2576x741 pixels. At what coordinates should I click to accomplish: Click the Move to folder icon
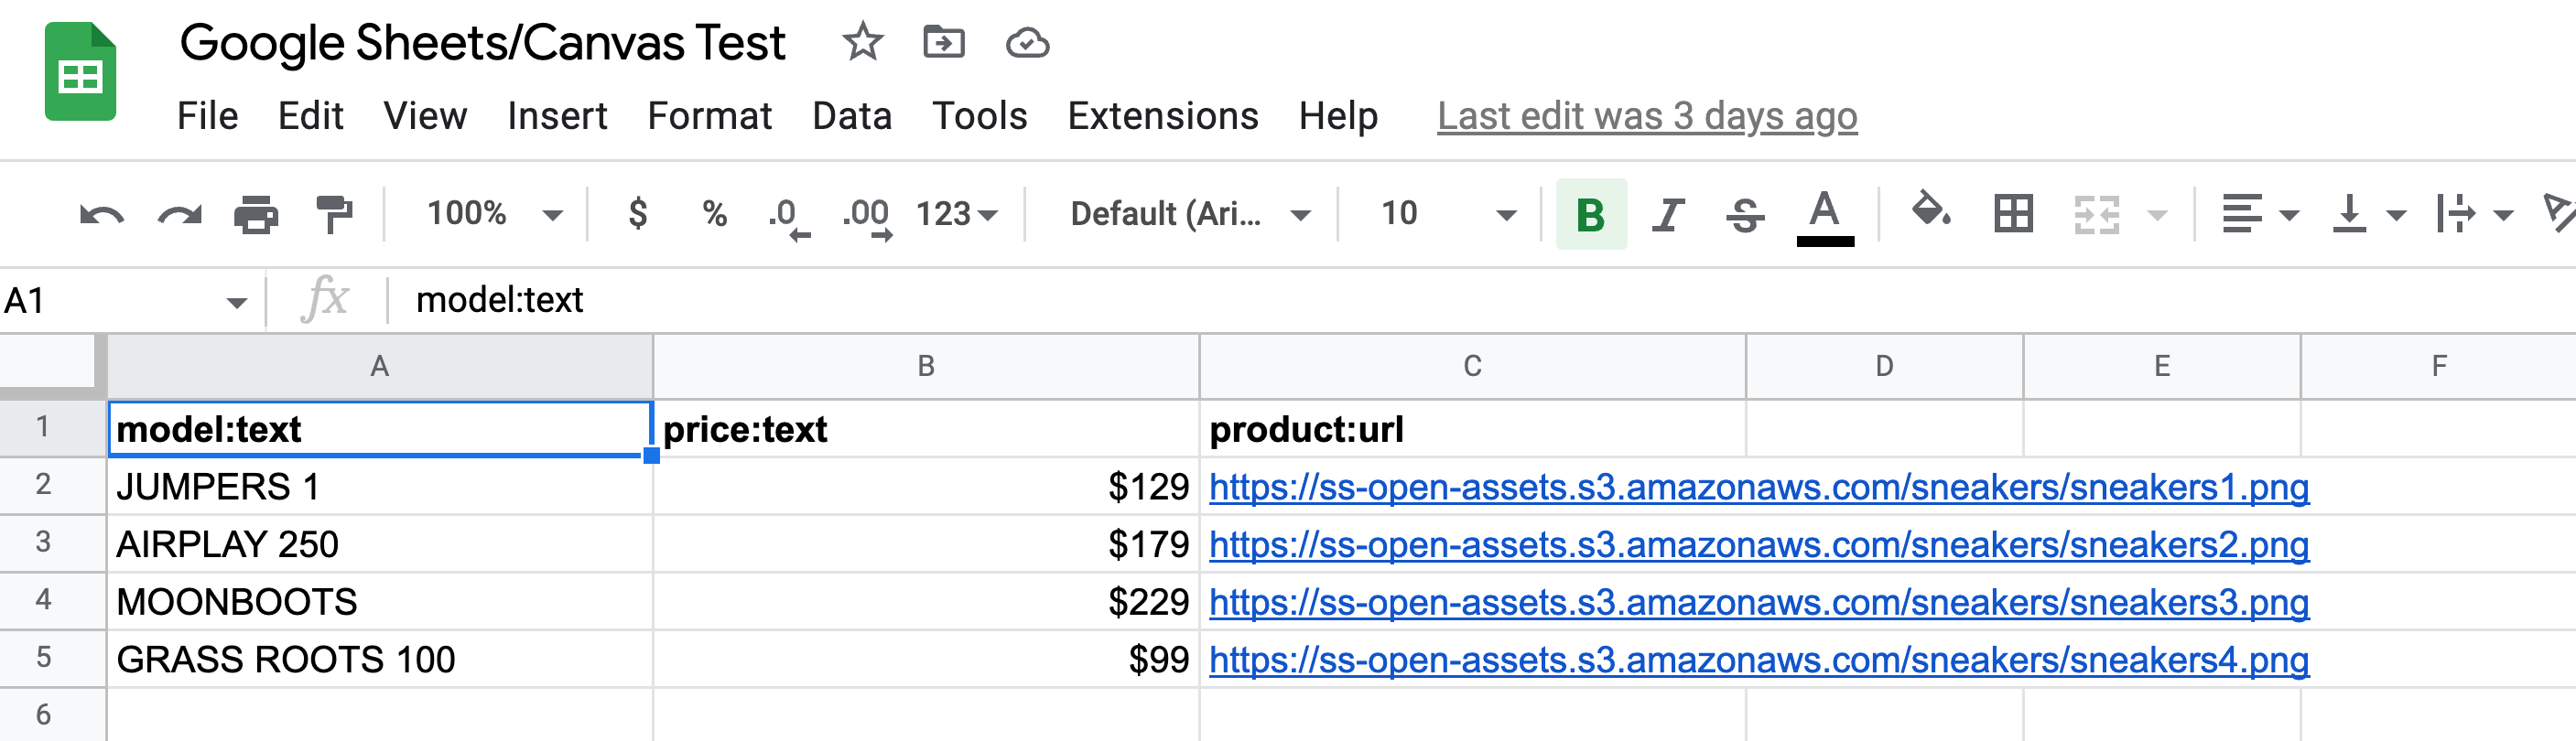943,42
